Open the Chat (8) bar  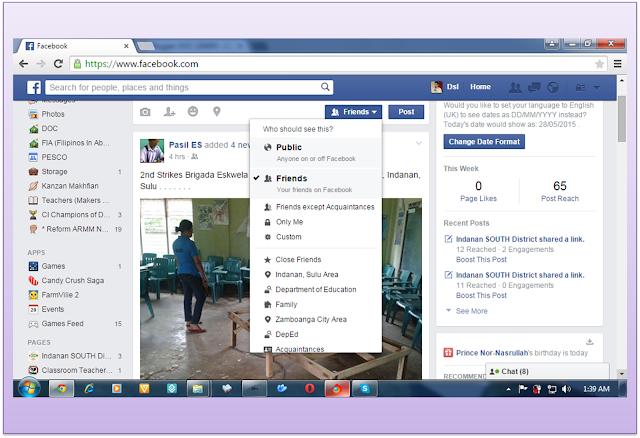click(547, 371)
